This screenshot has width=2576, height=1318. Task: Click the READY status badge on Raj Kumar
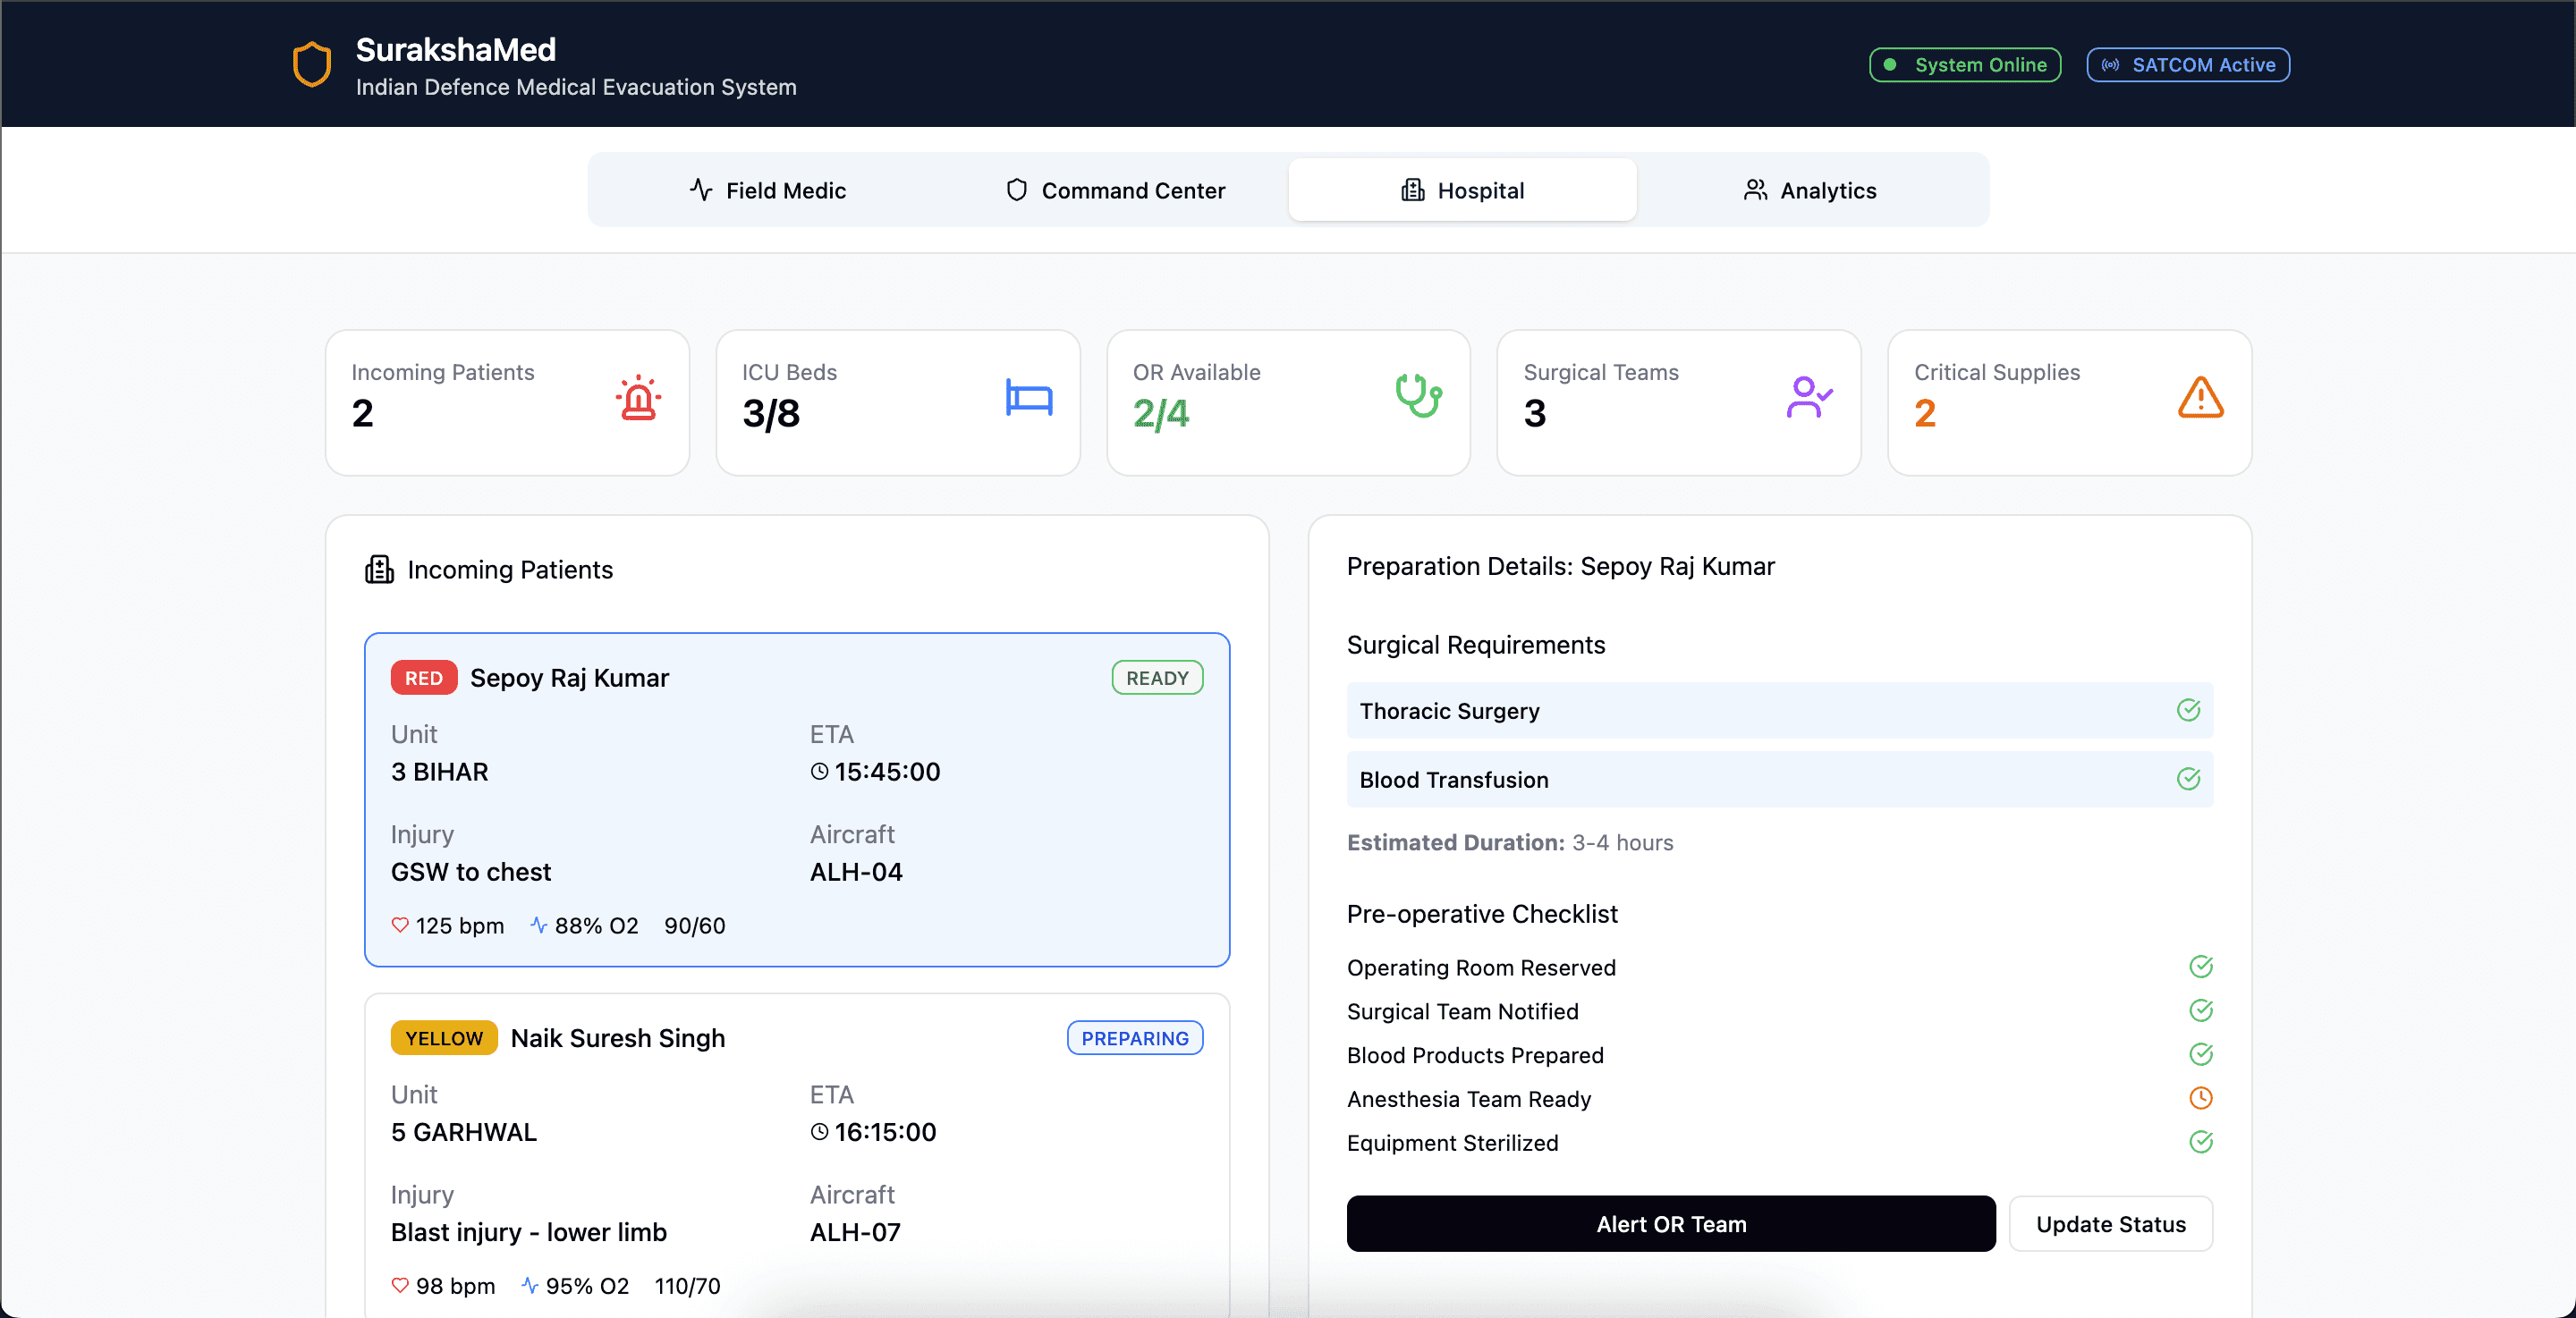click(1157, 678)
